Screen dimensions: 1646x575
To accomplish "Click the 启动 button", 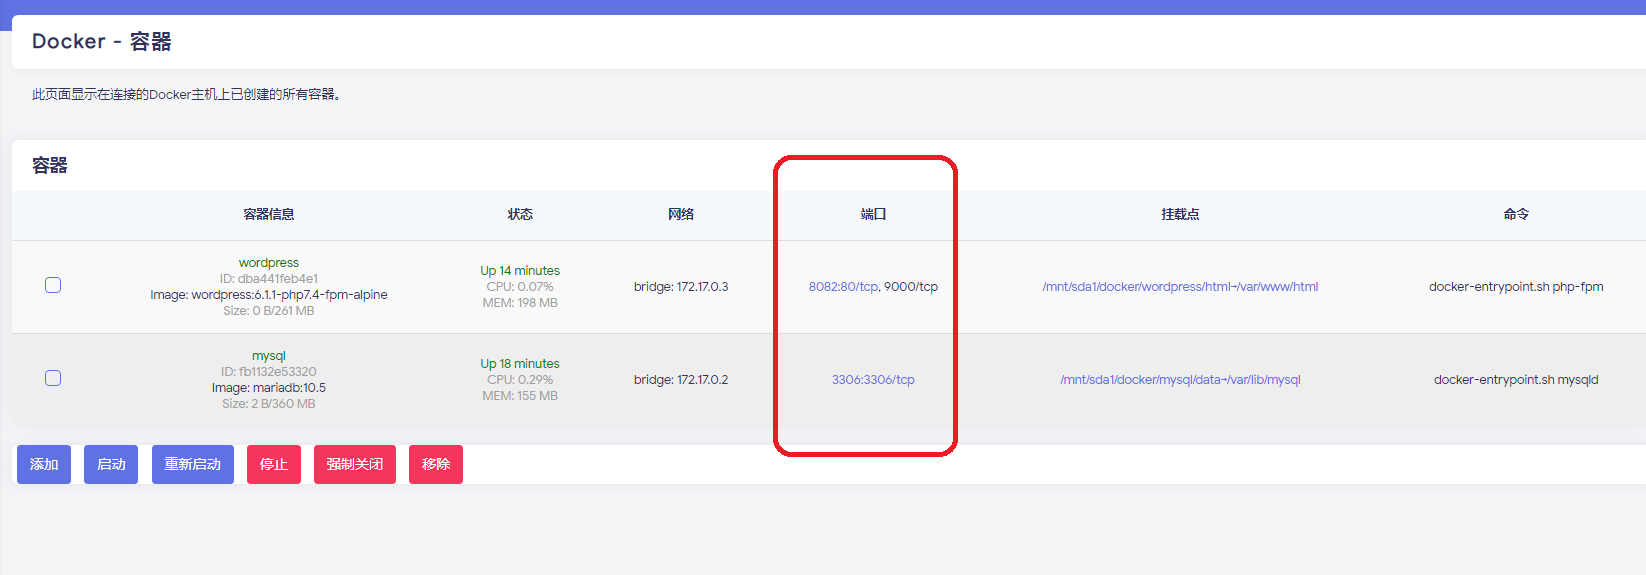I will click(111, 464).
